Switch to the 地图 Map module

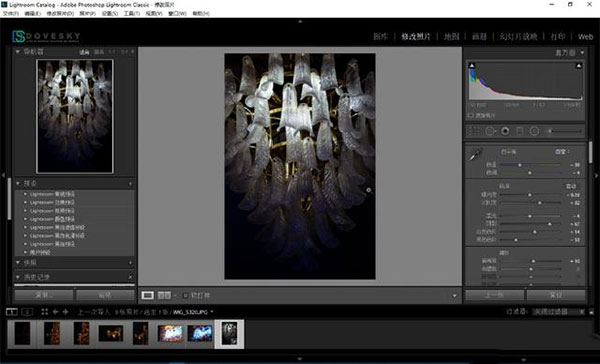point(451,36)
